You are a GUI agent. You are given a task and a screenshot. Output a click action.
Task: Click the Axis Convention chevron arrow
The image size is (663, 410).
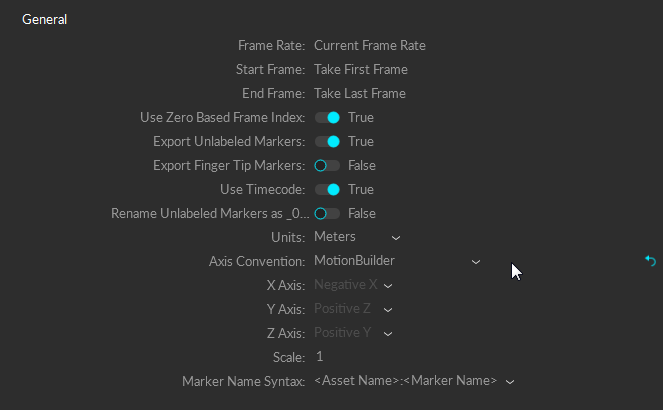point(476,262)
